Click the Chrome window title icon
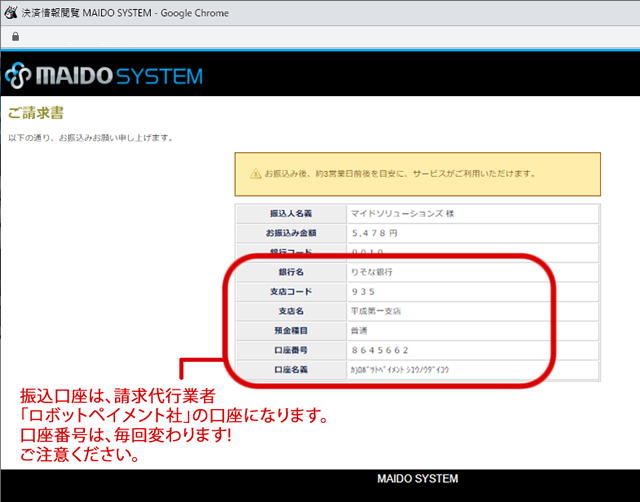 (x=11, y=13)
